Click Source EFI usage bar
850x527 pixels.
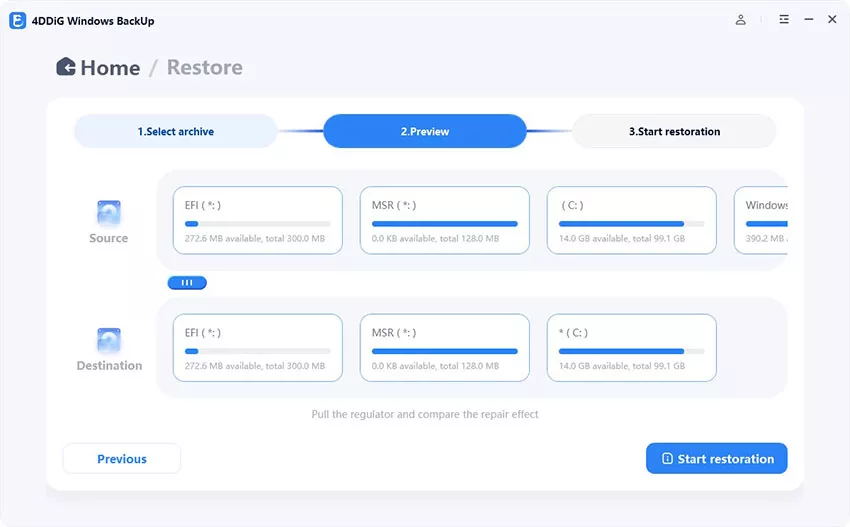[257, 223]
